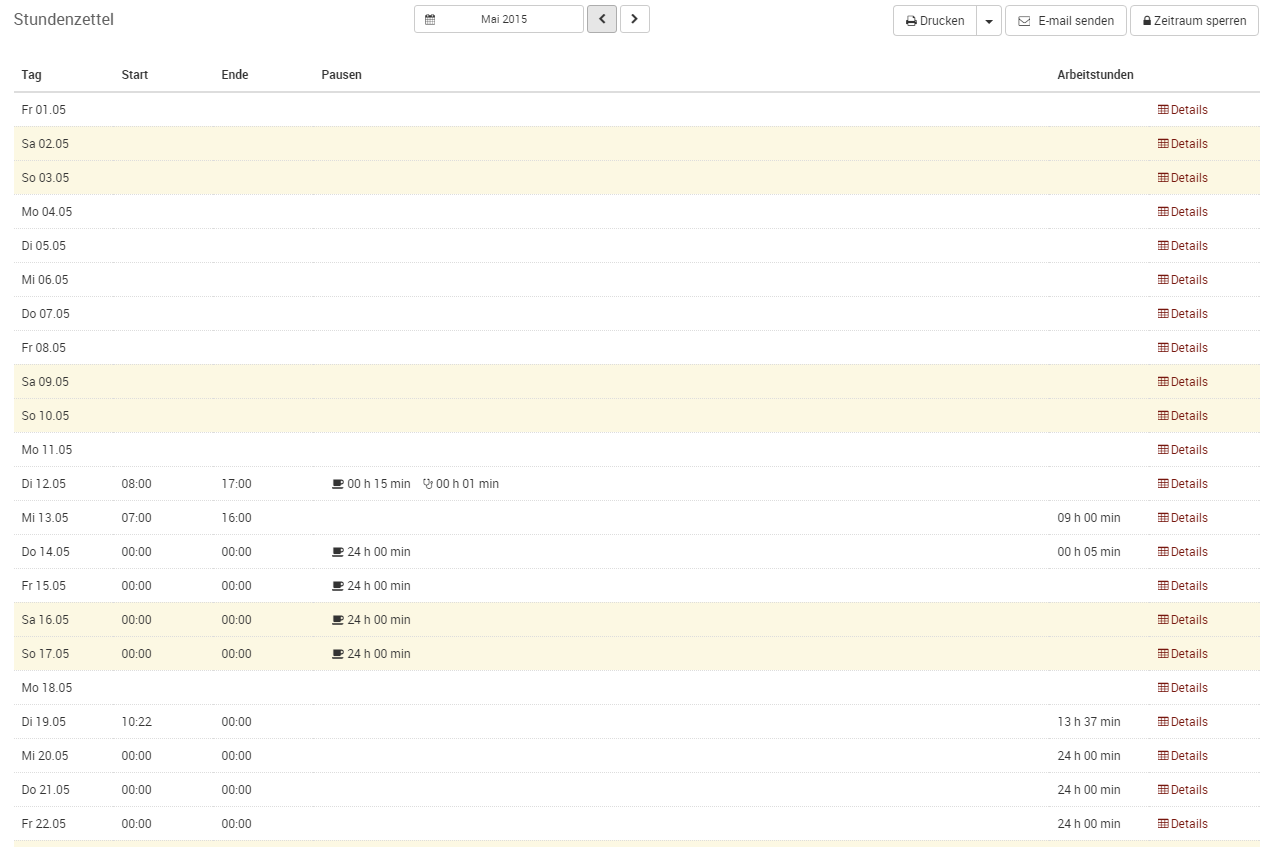Click stethoscope sick icon in Di 12.05 row
Image resolution: width=1270 pixels, height=847 pixels.
(428, 484)
